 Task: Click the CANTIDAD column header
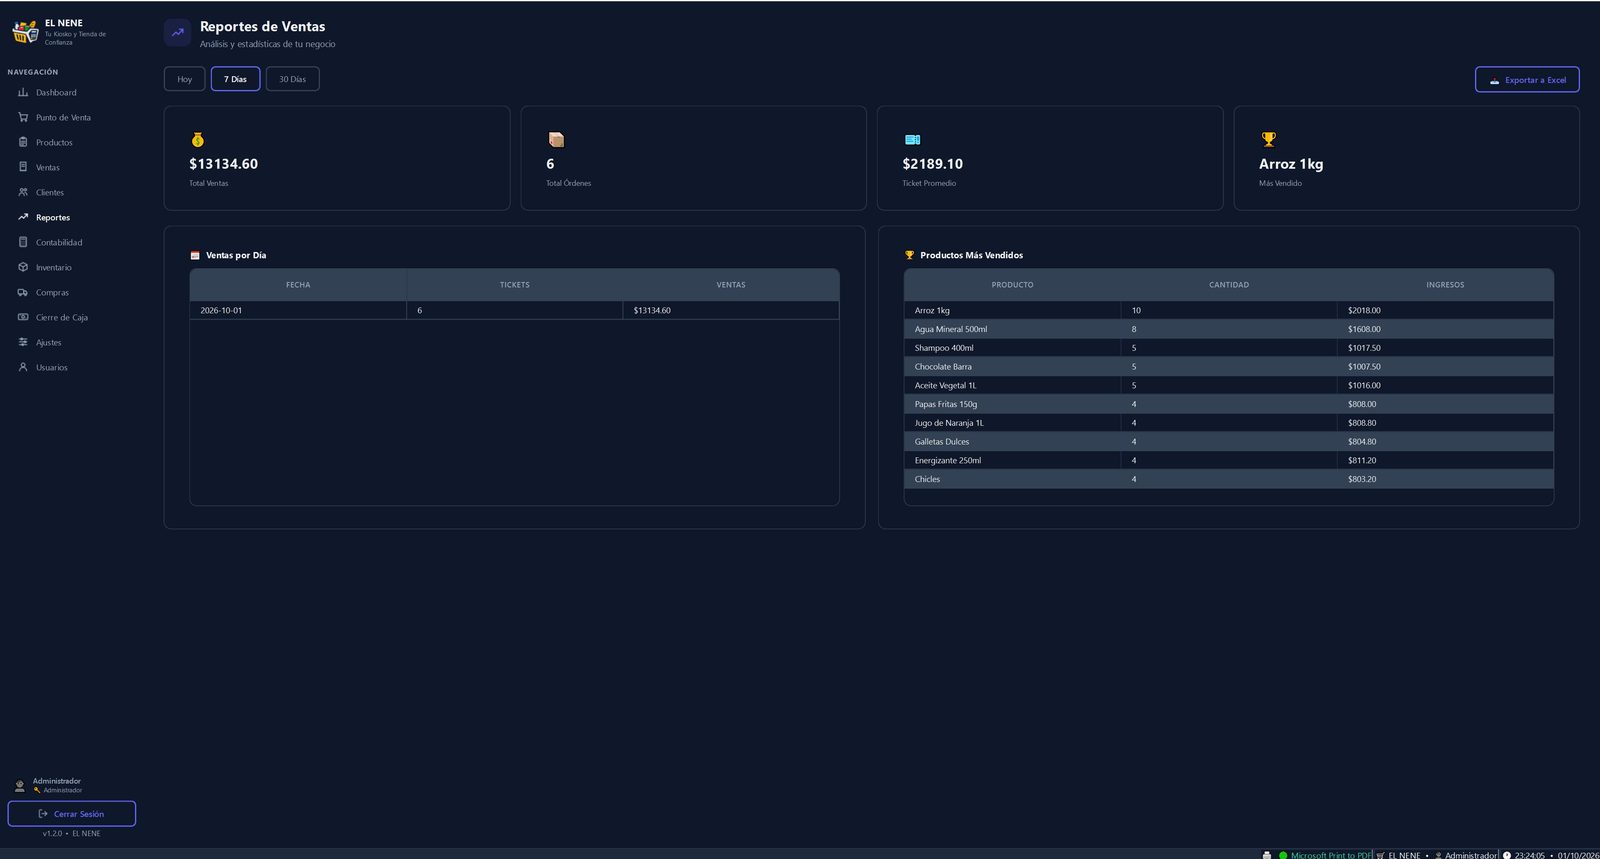point(1229,285)
